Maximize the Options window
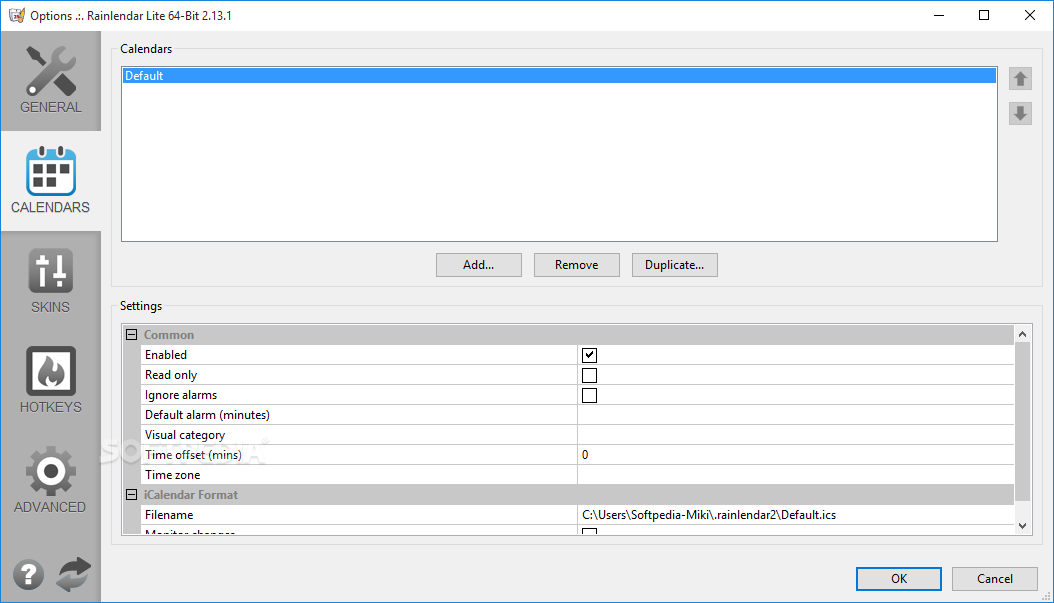Viewport: 1054px width, 603px height. pos(984,15)
